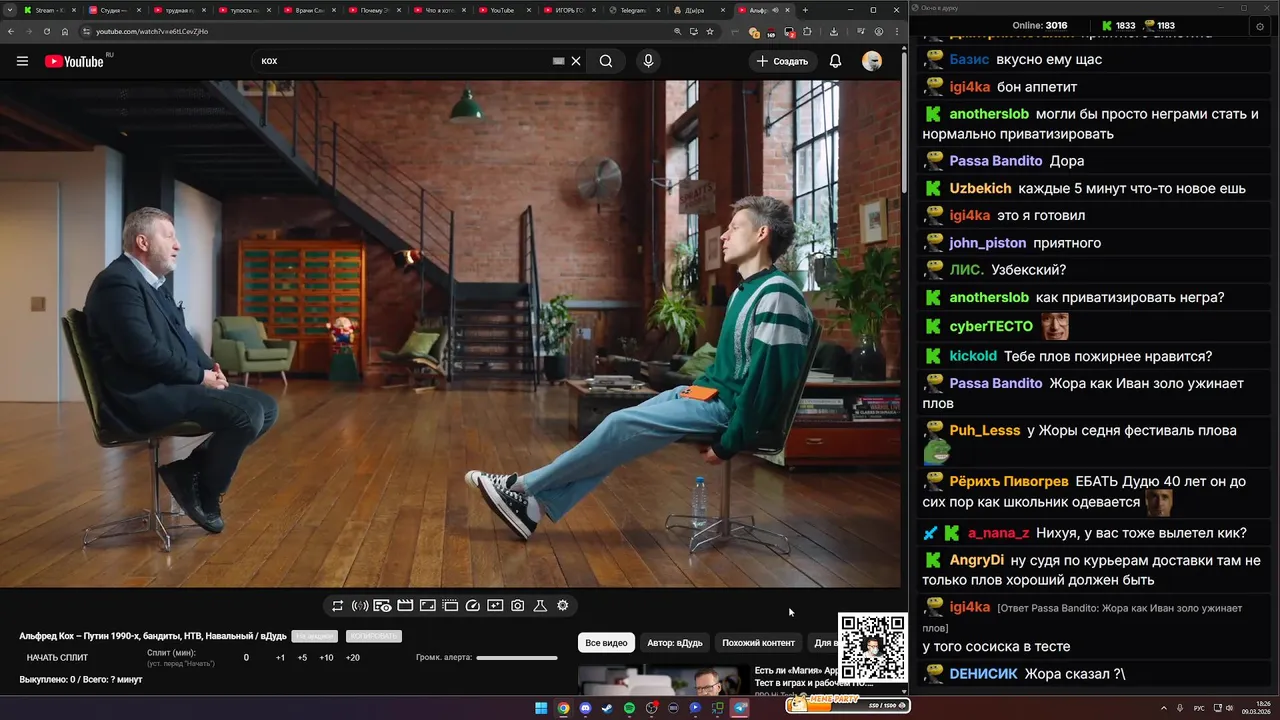Image resolution: width=1280 pixels, height=720 pixels.
Task: Open Discord from the taskbar
Action: tap(585, 708)
